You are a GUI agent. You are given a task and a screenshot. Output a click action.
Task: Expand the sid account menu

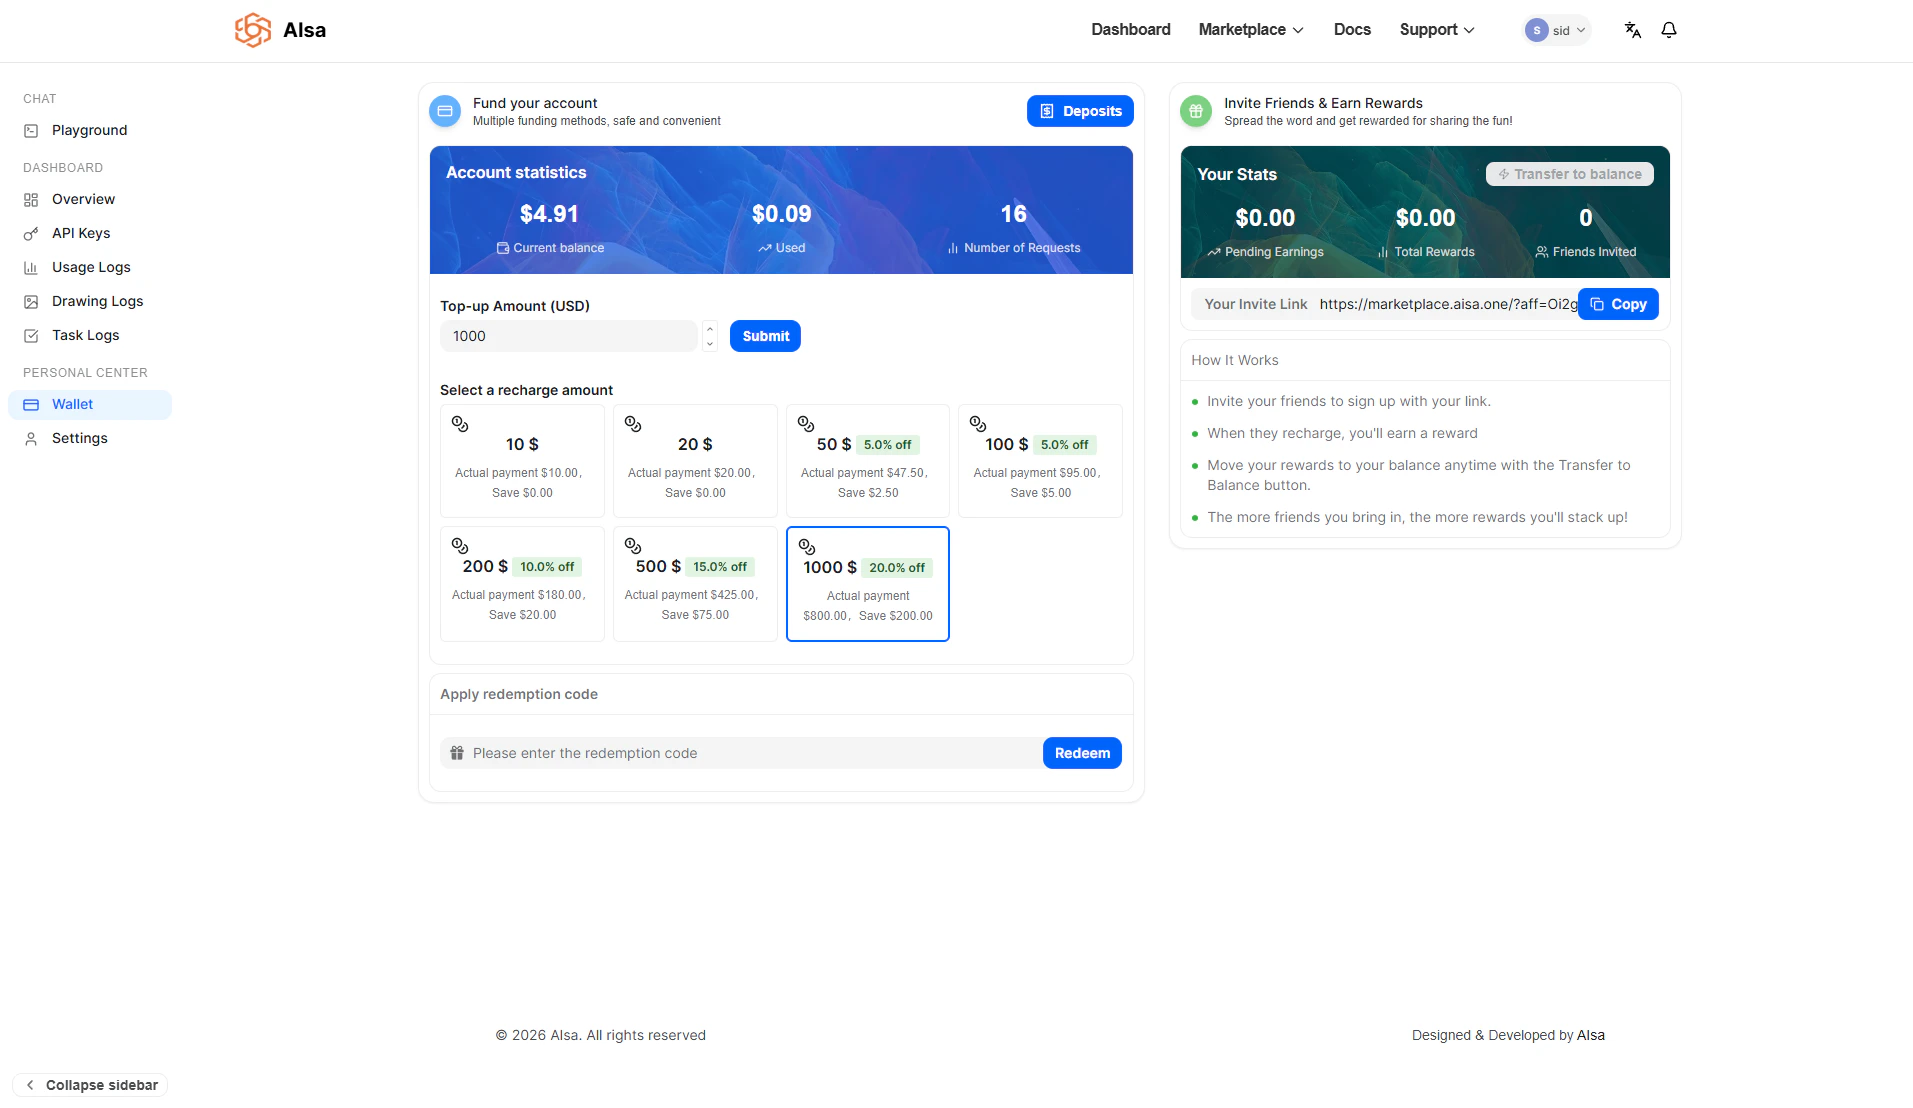tap(1555, 30)
